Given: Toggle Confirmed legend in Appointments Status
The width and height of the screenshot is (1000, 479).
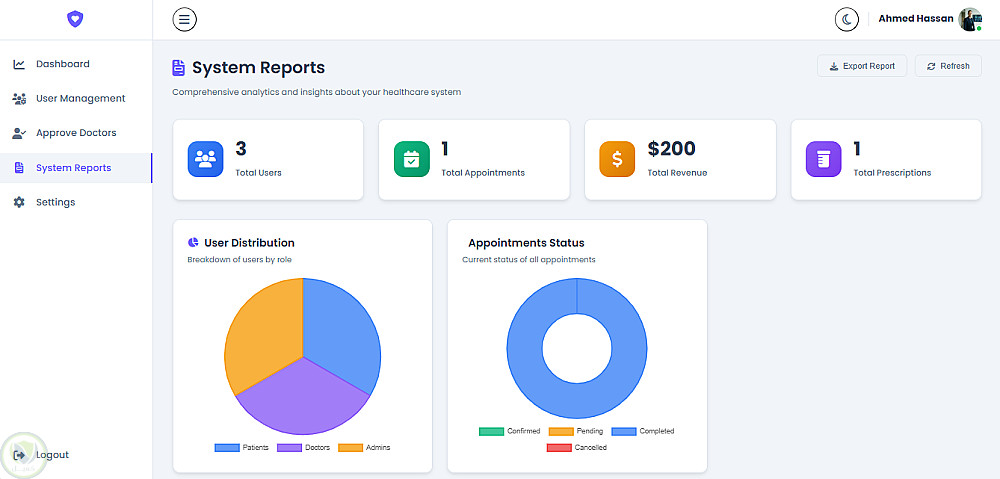Looking at the screenshot, I should pos(510,431).
